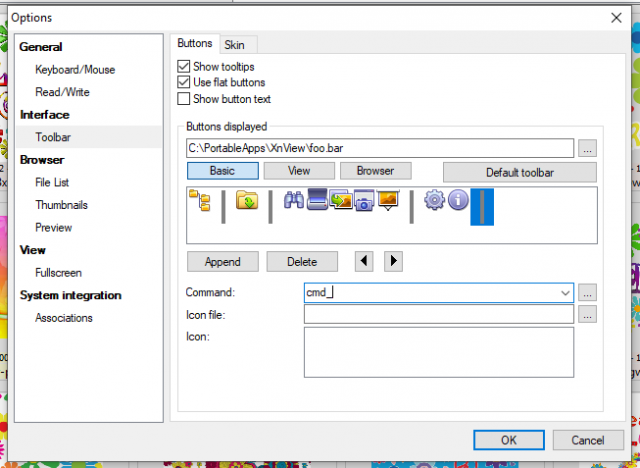Select Browser category in sidebar

[x=42, y=160]
